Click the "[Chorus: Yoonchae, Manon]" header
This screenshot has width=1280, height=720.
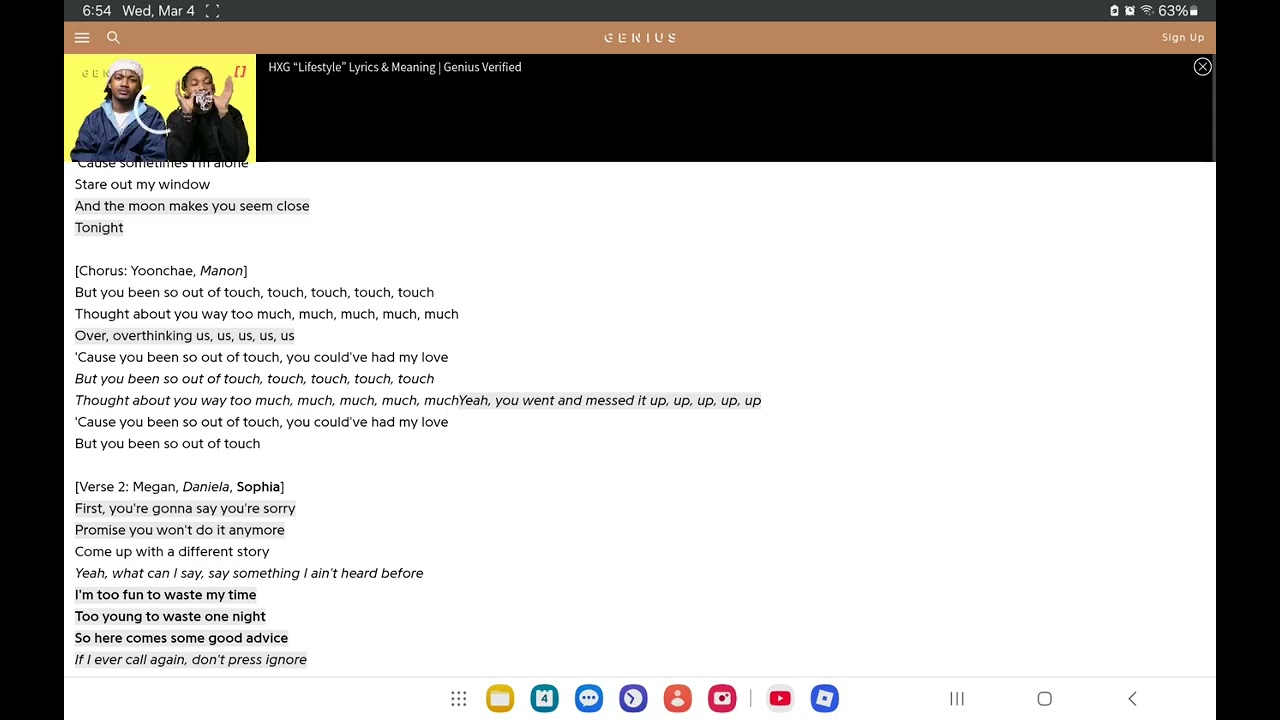[161, 271]
